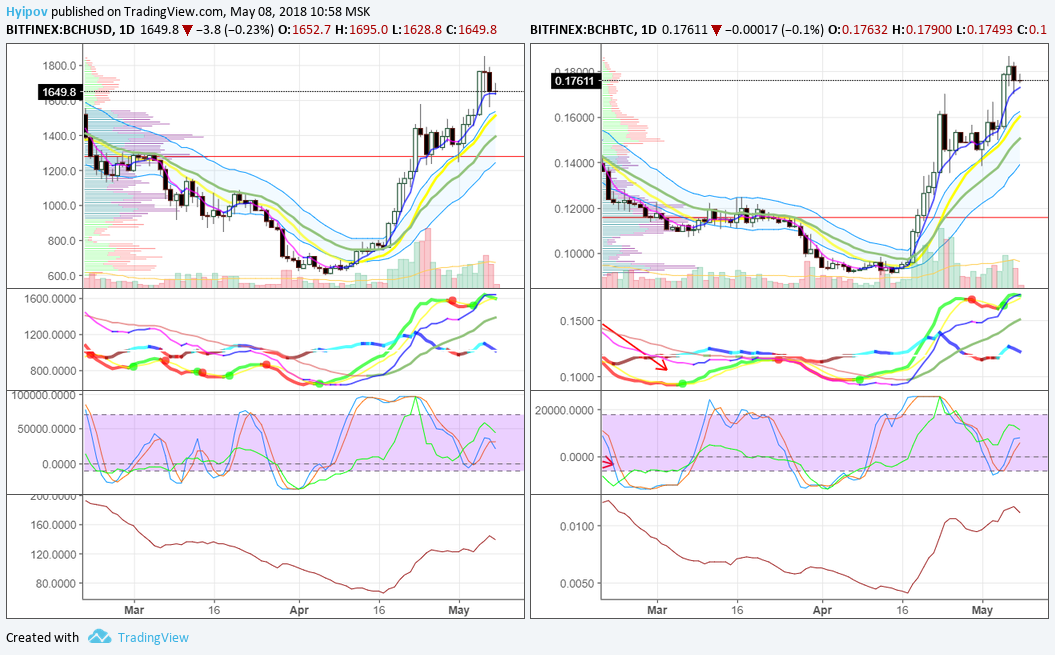Click the 0.14000 price axis label
The height and width of the screenshot is (655, 1055).
[574, 163]
